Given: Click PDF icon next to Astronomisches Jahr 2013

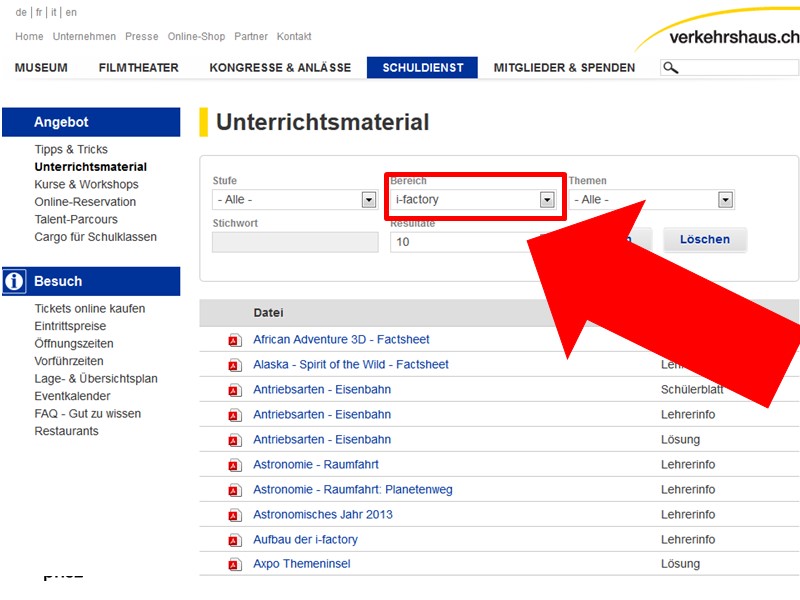Looking at the screenshot, I should click(234, 515).
